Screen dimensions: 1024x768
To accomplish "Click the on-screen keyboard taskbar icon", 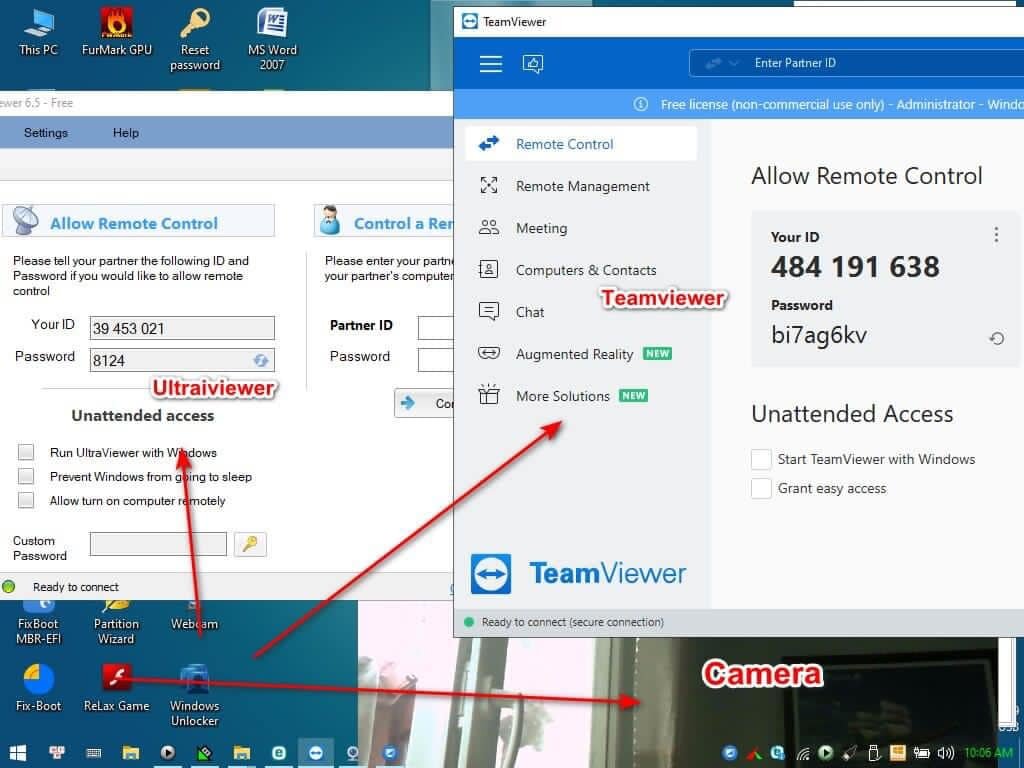I will pyautogui.click(x=94, y=753).
